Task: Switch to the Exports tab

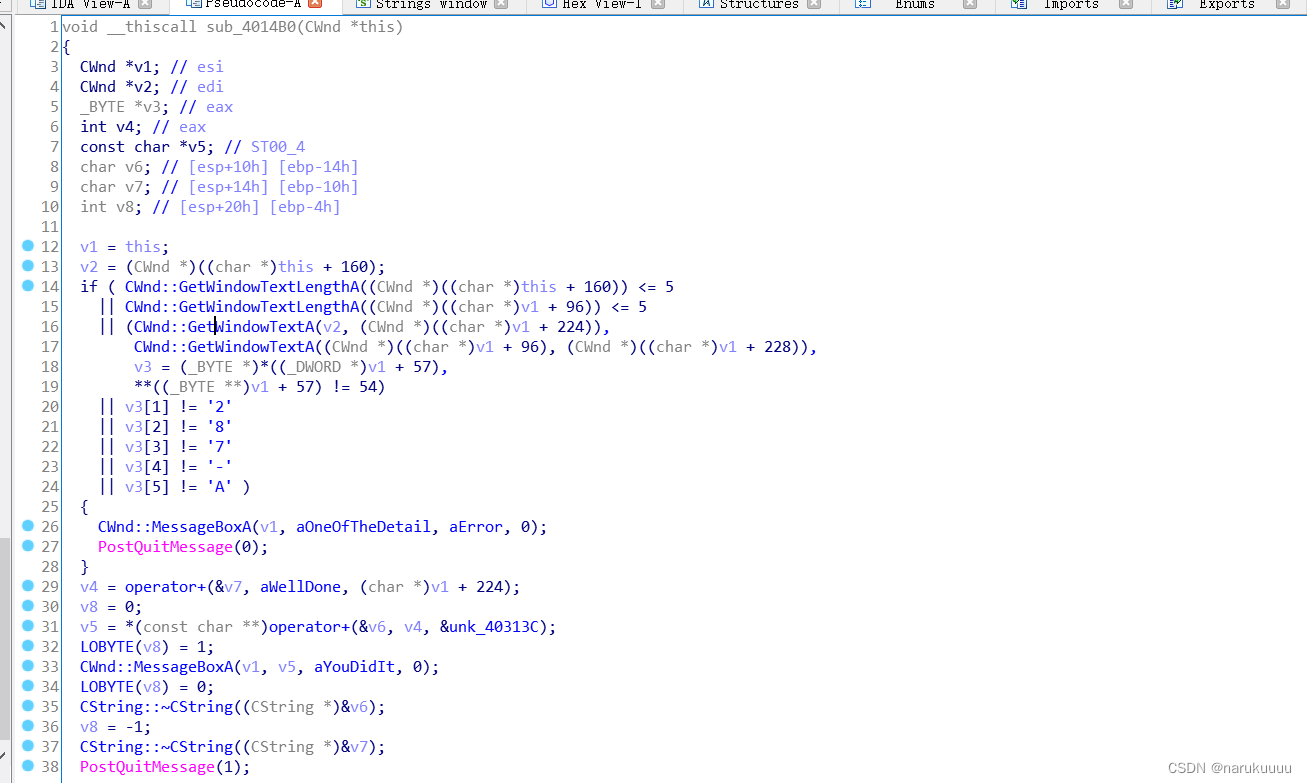Action: coord(1227,4)
